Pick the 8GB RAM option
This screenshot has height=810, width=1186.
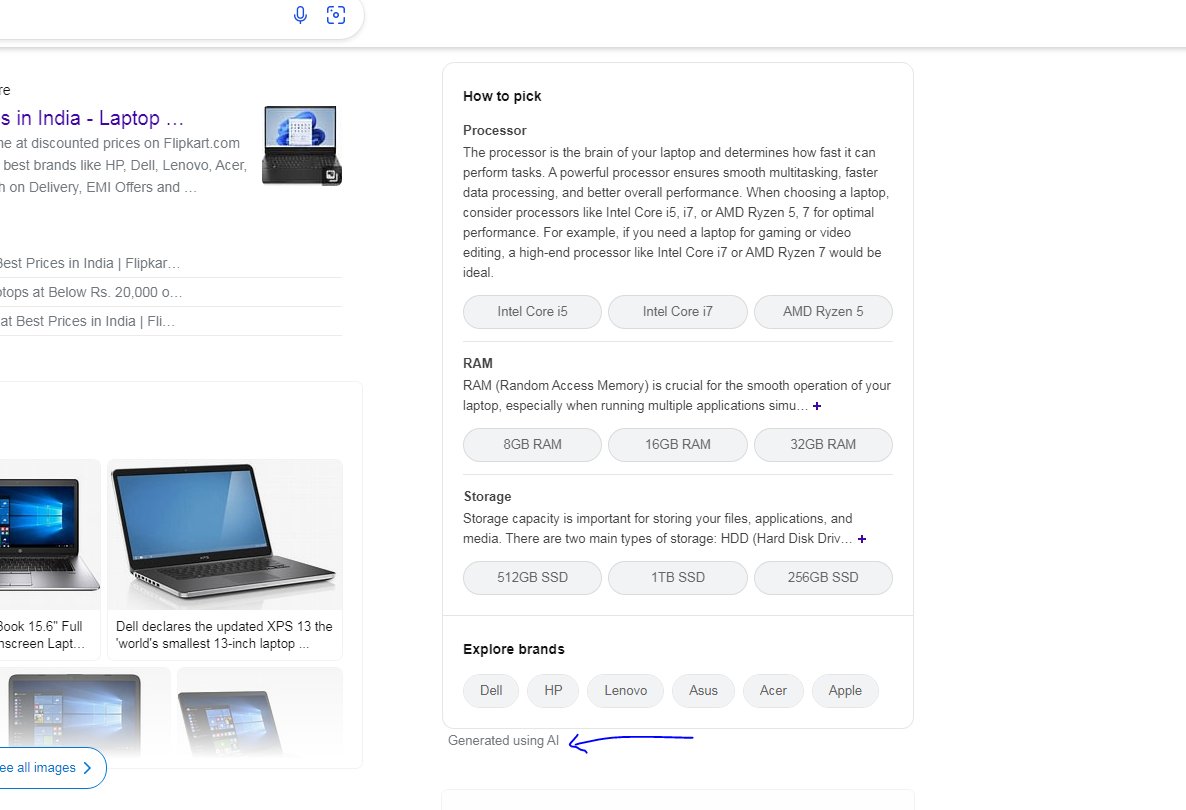532,444
